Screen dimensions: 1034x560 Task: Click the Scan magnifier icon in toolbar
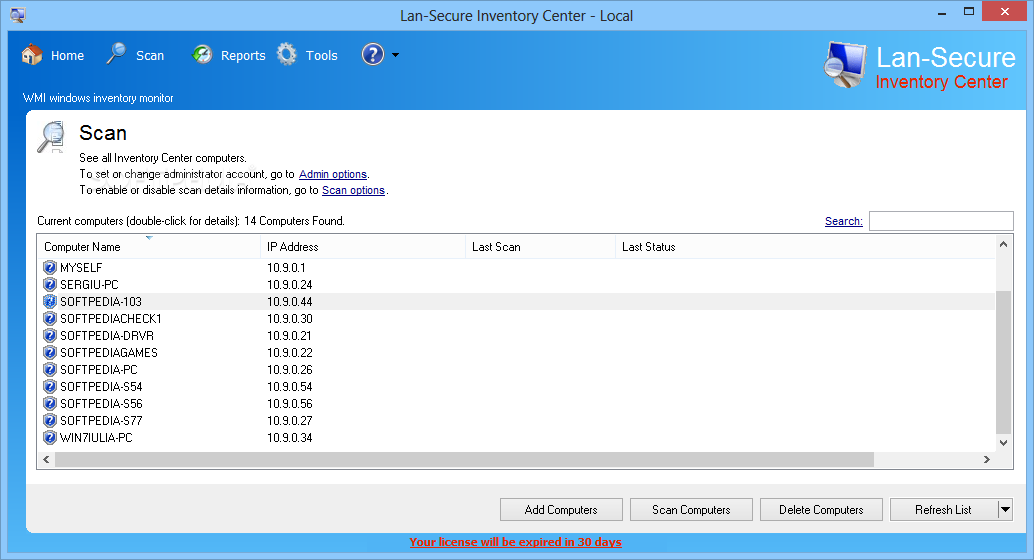click(116, 54)
